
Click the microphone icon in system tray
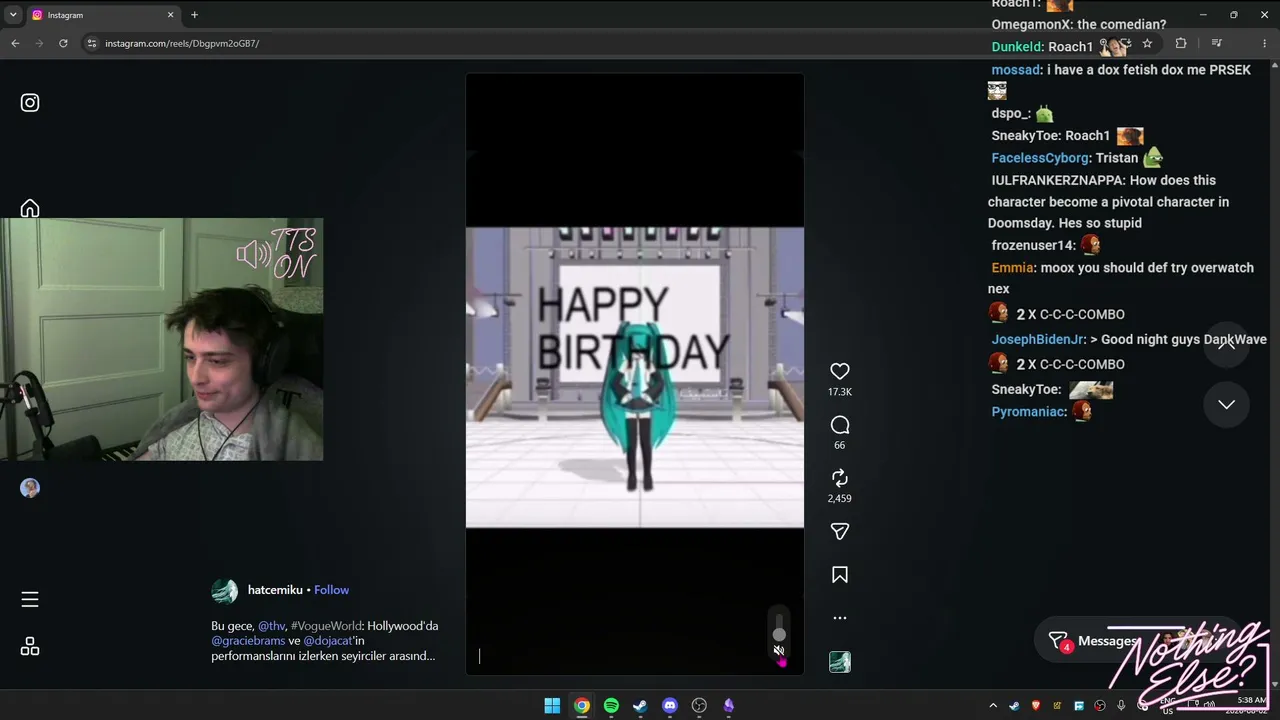pos(1121,706)
